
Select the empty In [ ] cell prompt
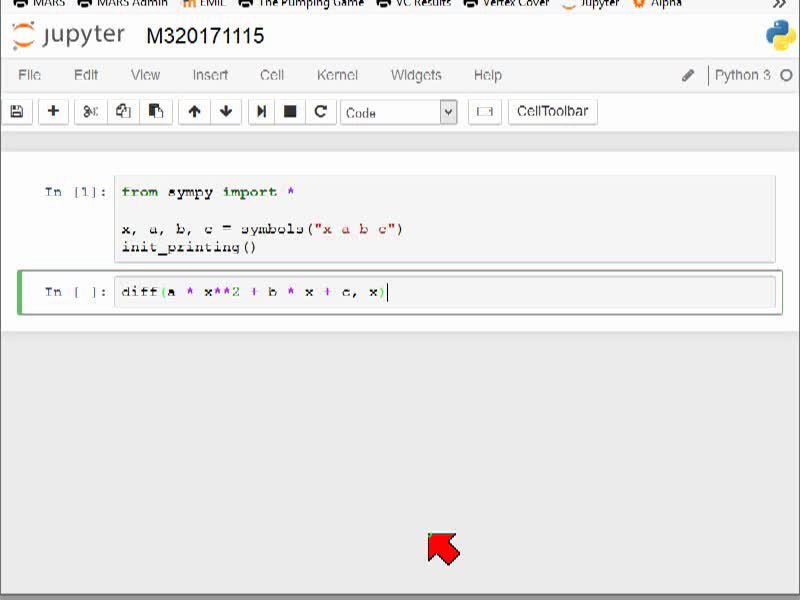click(75, 292)
